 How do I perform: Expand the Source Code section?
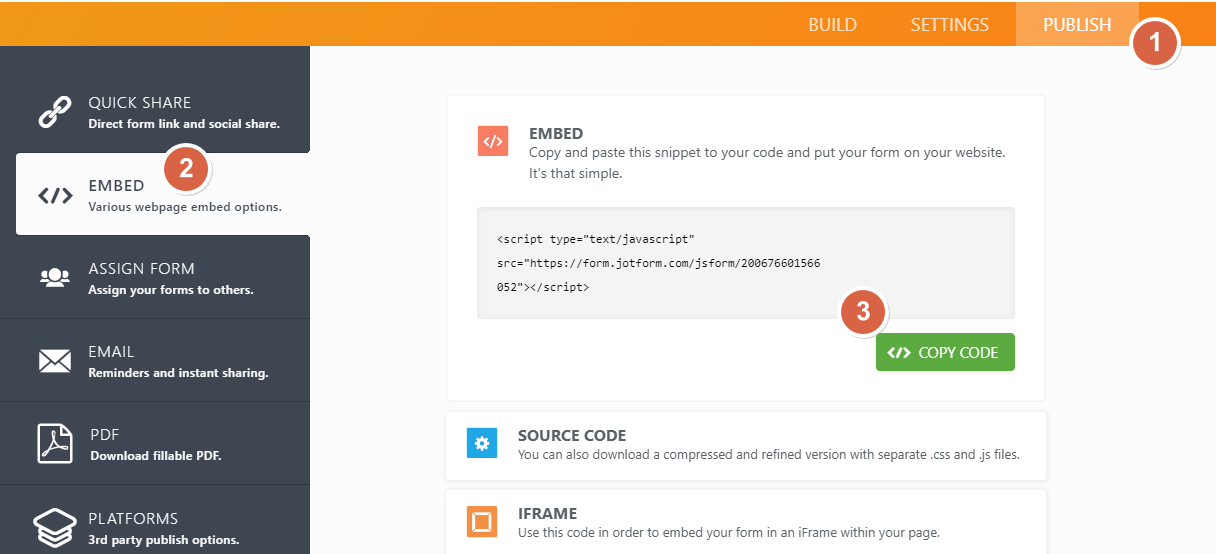745,445
